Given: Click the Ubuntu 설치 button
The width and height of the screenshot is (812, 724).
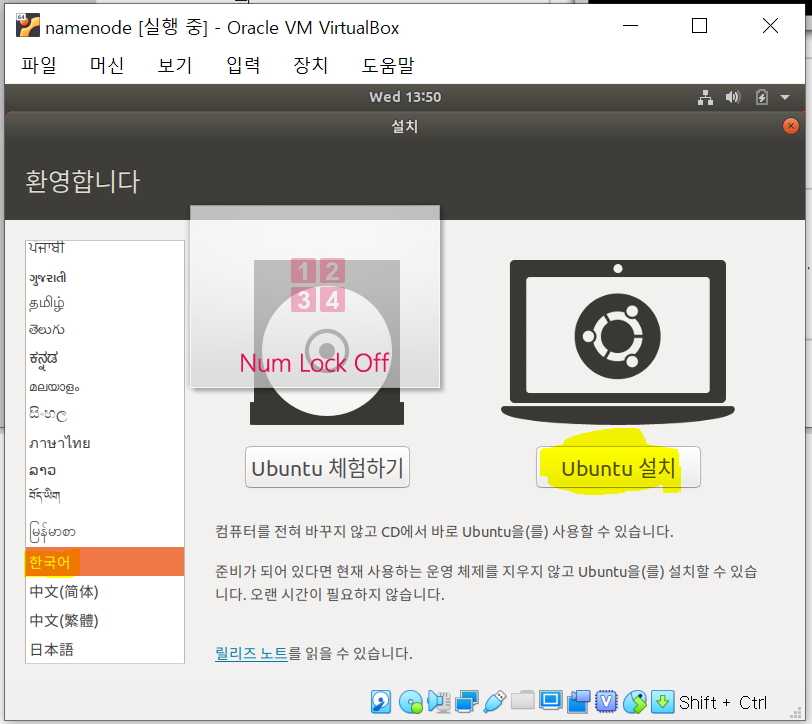Looking at the screenshot, I should [618, 467].
